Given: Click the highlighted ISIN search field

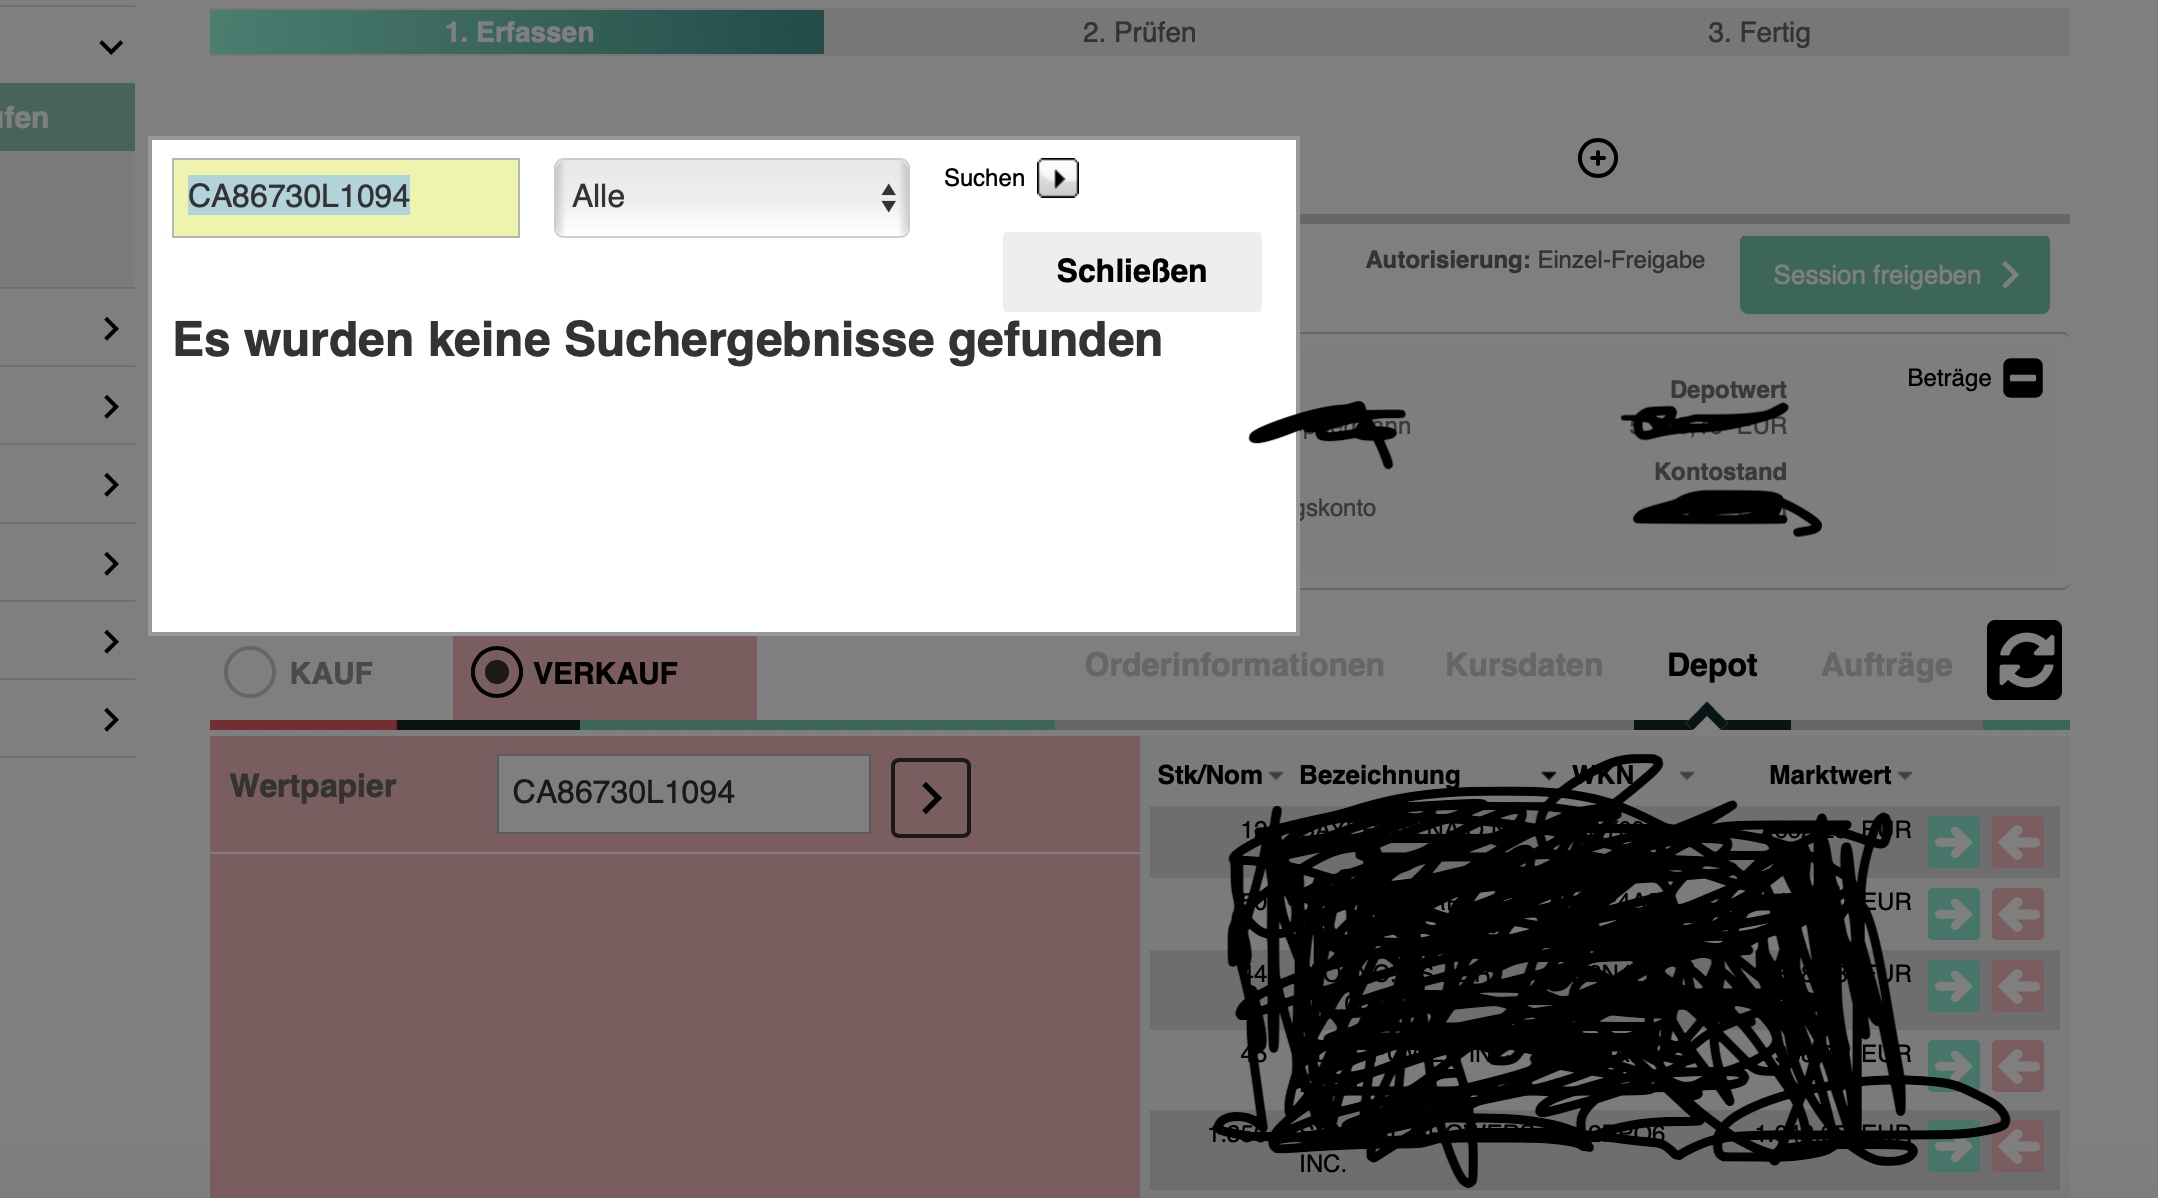Looking at the screenshot, I should (x=345, y=197).
